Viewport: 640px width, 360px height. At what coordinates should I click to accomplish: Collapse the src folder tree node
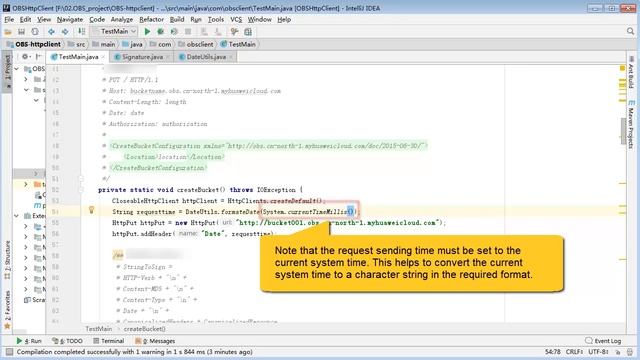(26, 90)
